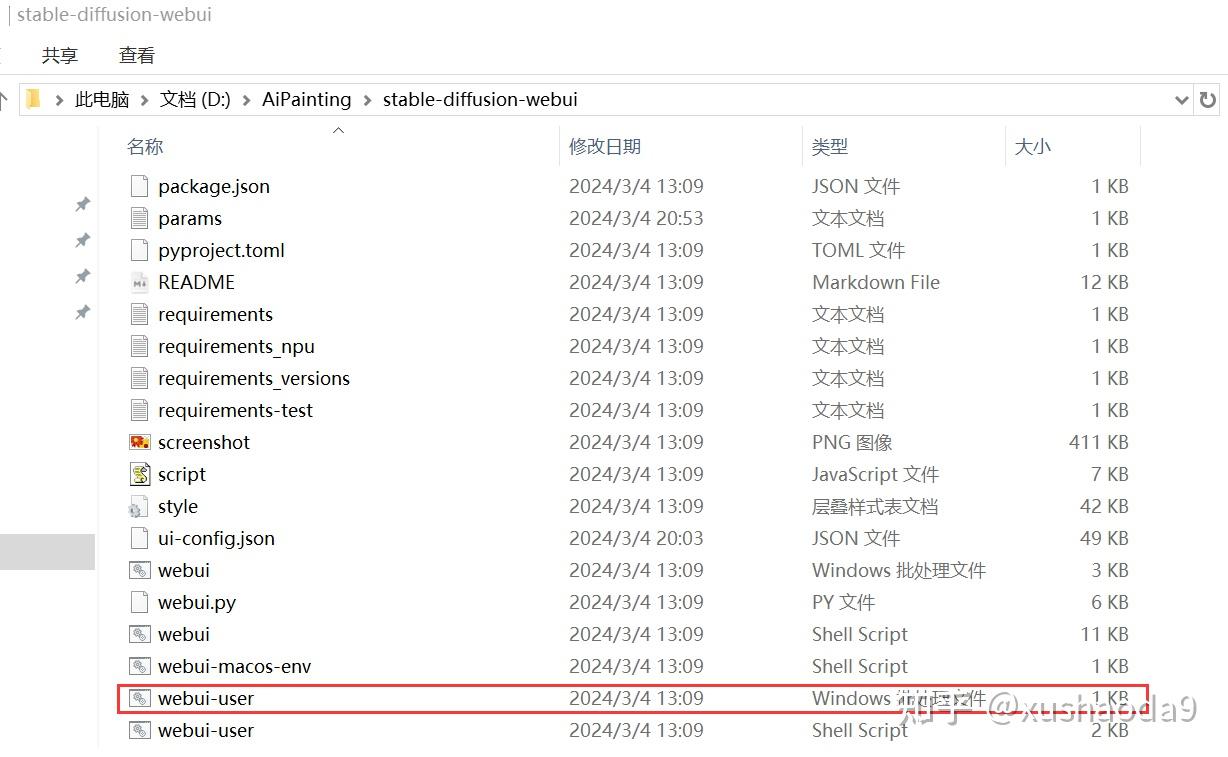Click the 2 KB size of webui-user shell script

pos(1110,730)
